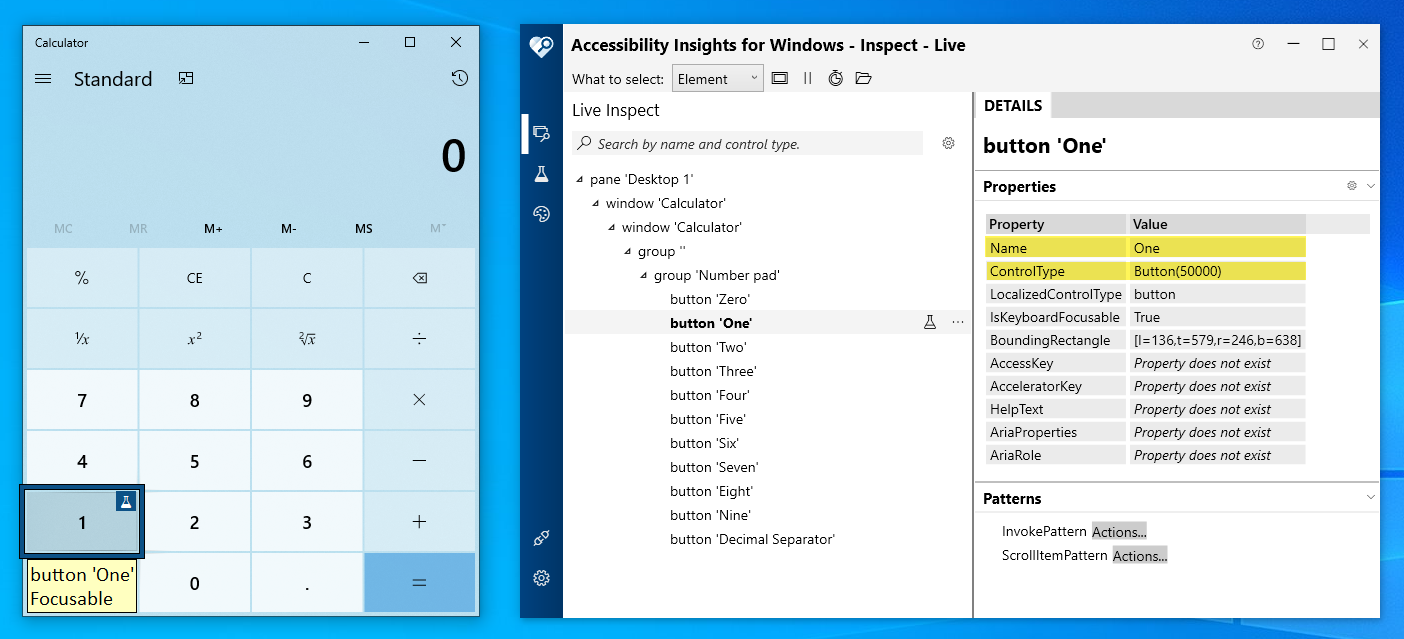Click the beaker icon on Calculator's 1 key
The width and height of the screenshot is (1404, 639).
coord(125,501)
